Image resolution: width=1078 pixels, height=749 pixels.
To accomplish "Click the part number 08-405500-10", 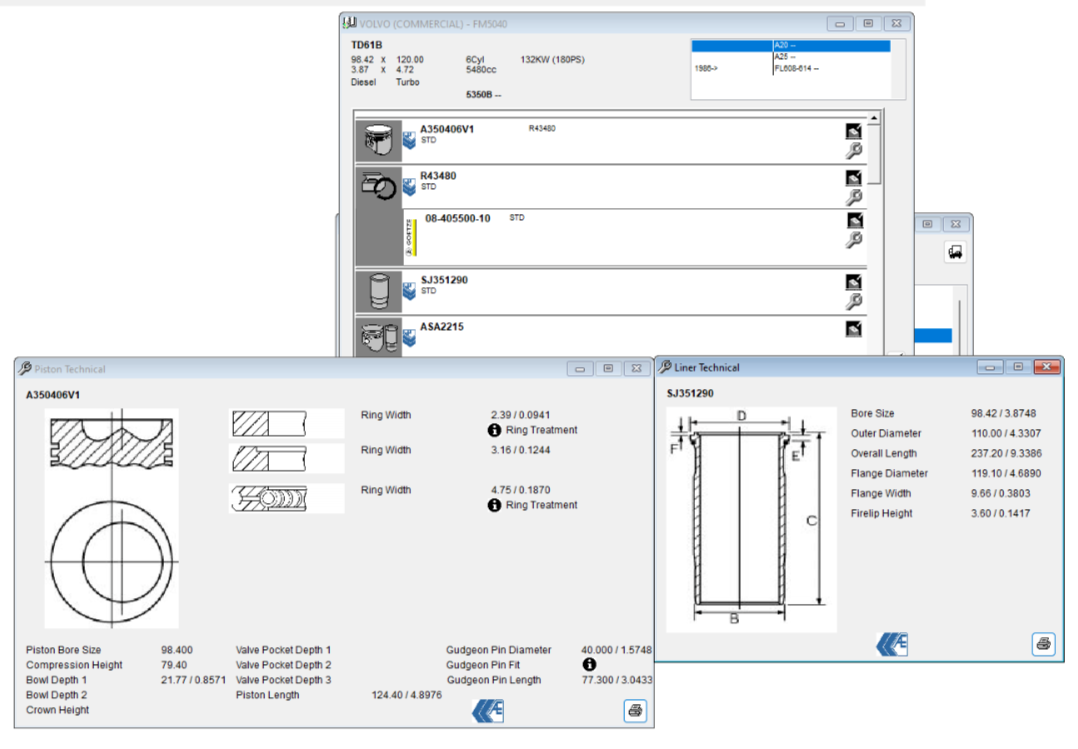I will tap(458, 219).
